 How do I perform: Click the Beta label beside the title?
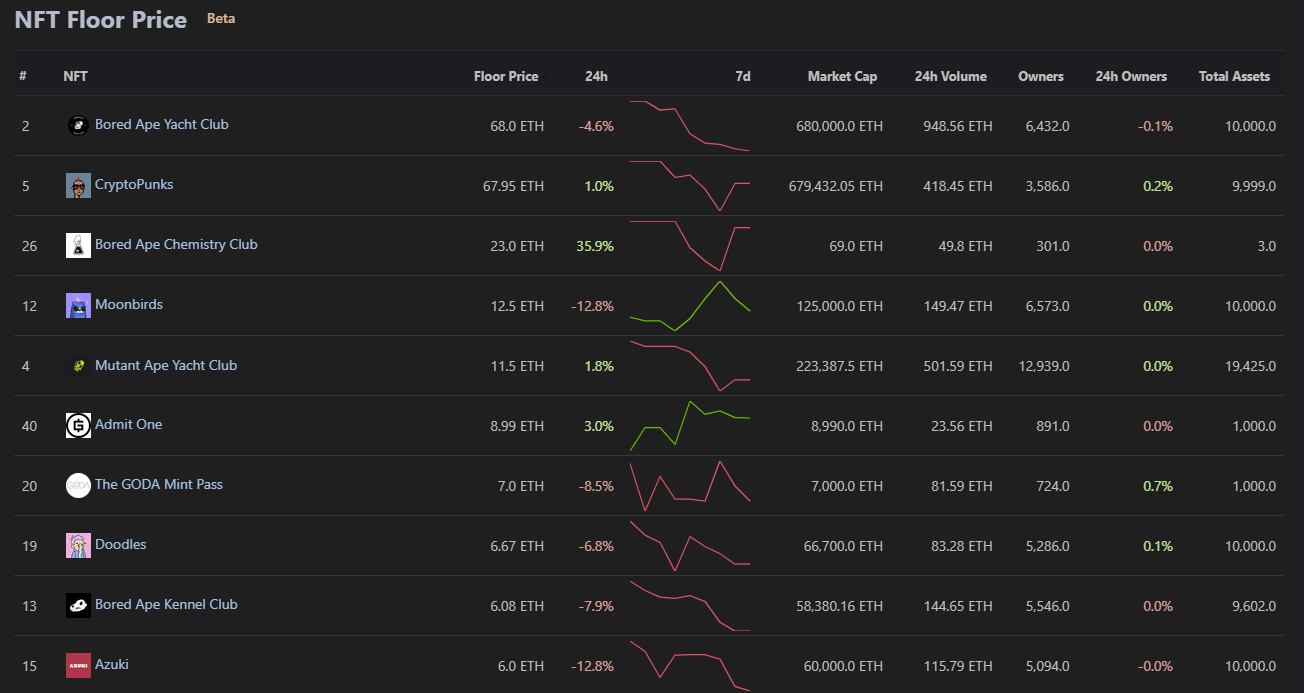(x=221, y=19)
